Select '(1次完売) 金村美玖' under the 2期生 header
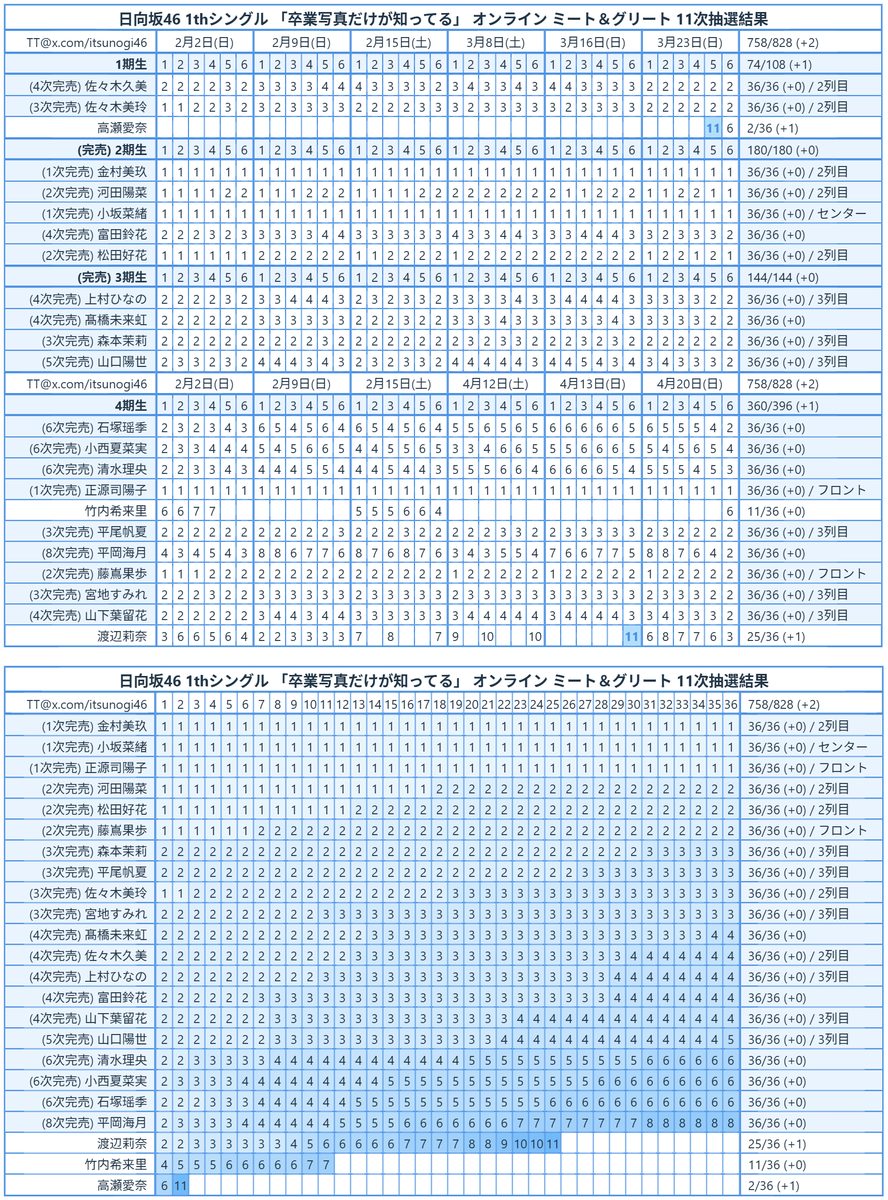Screen dimensions: 888x1200 click(x=94, y=171)
